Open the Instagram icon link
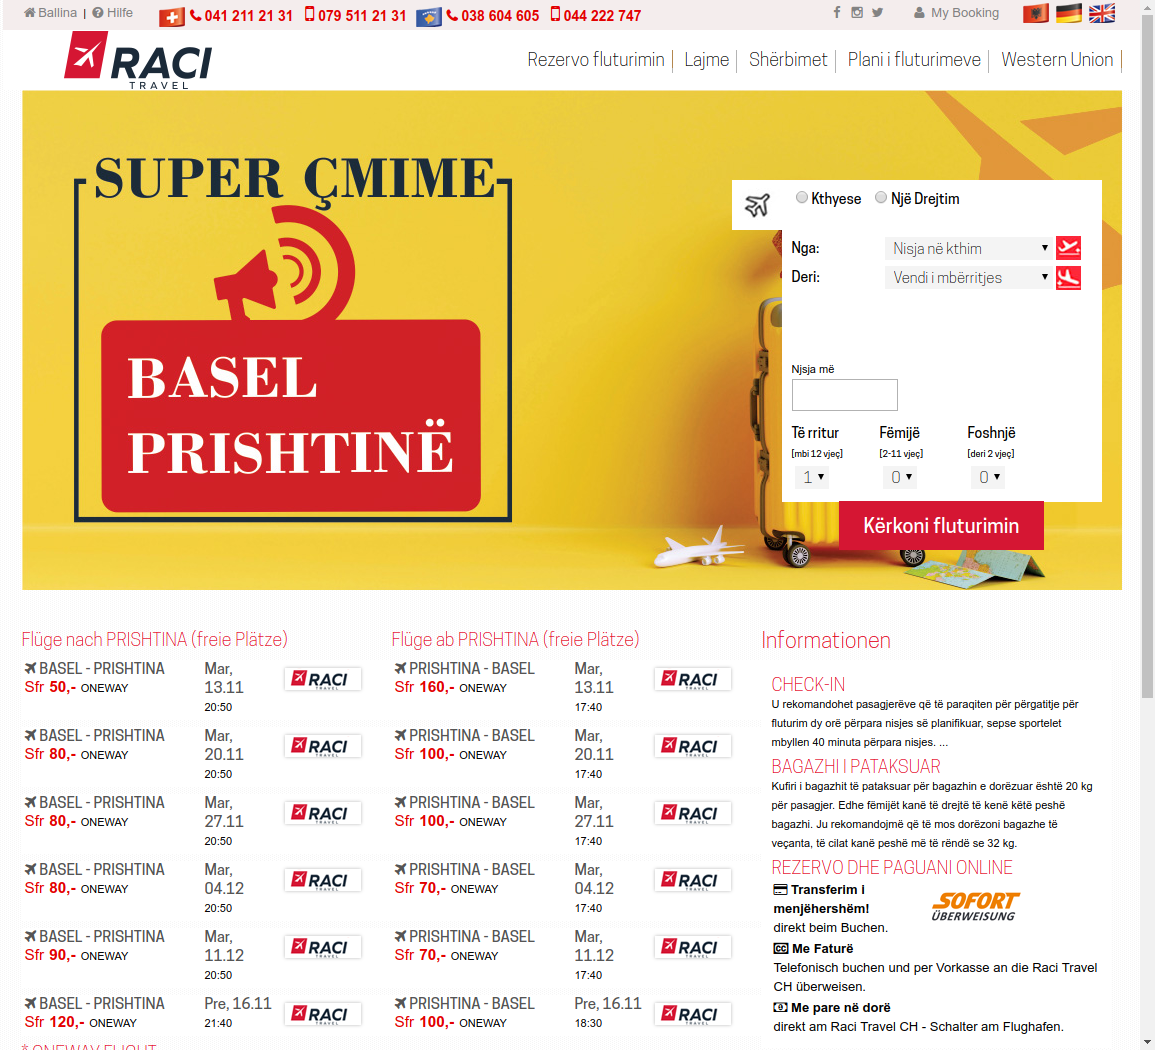The height and width of the screenshot is (1050, 1155). pos(857,13)
